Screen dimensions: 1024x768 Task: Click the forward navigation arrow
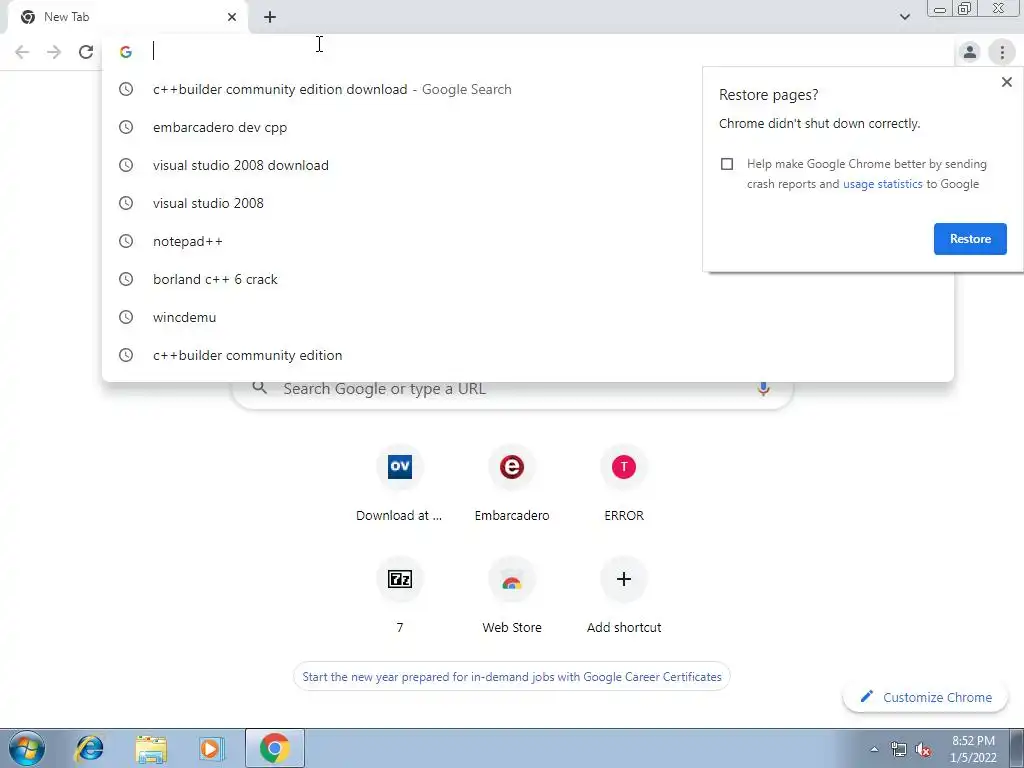click(54, 52)
